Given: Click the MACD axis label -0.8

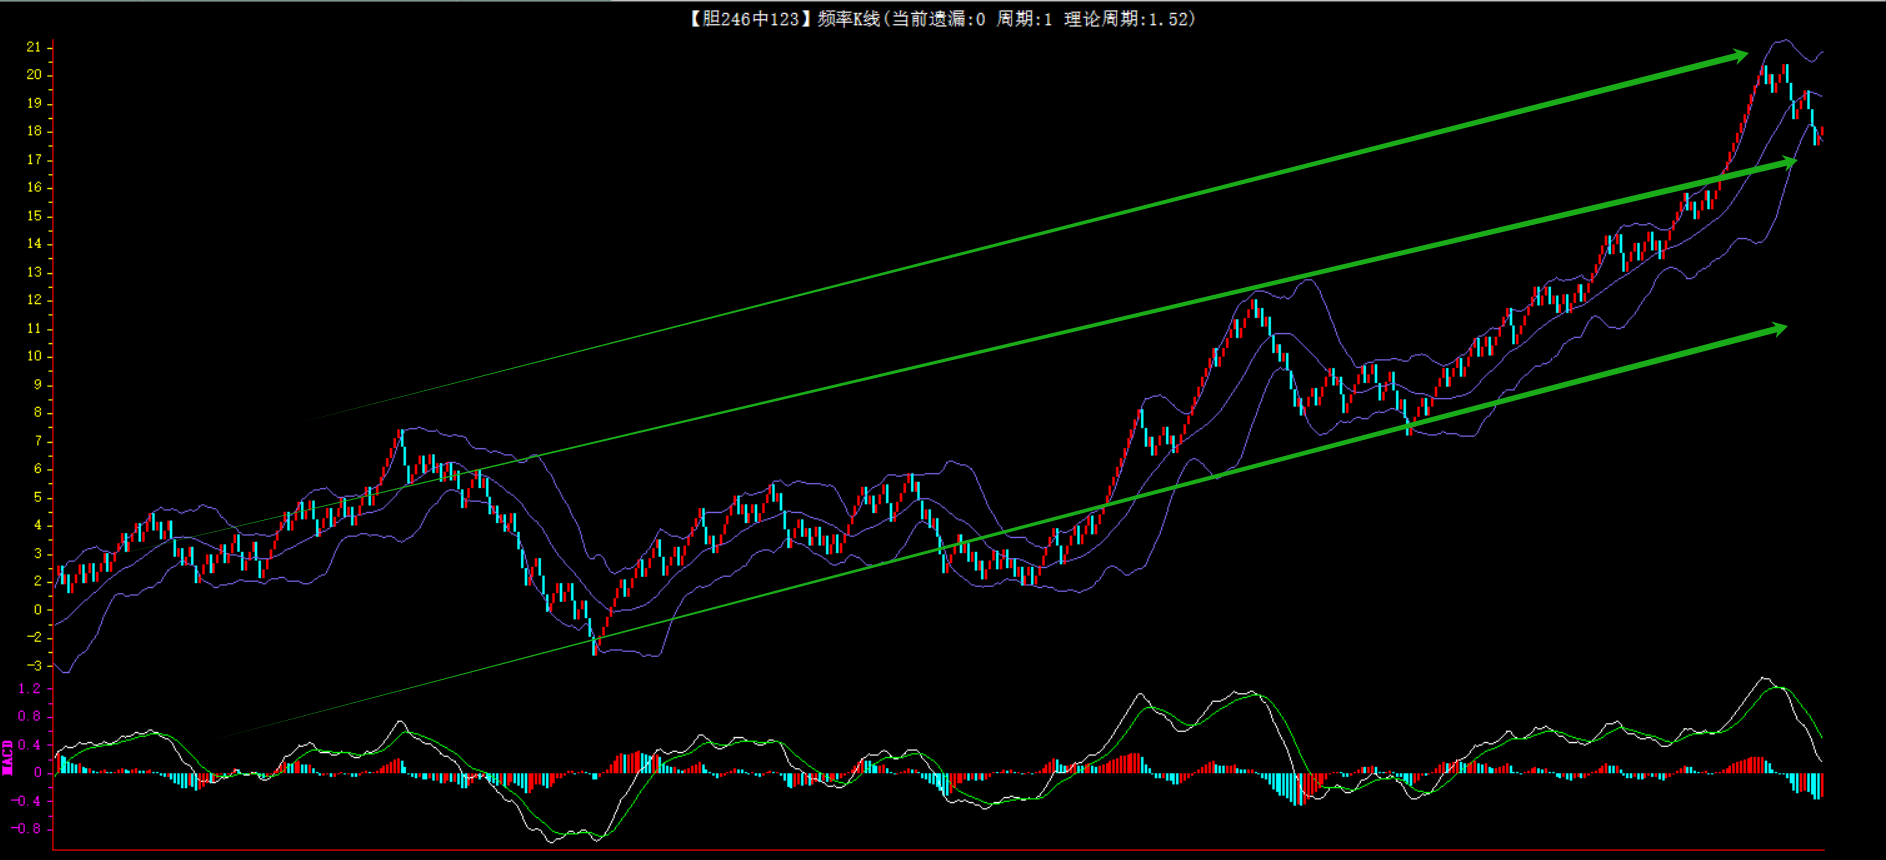Looking at the screenshot, I should pos(26,828).
